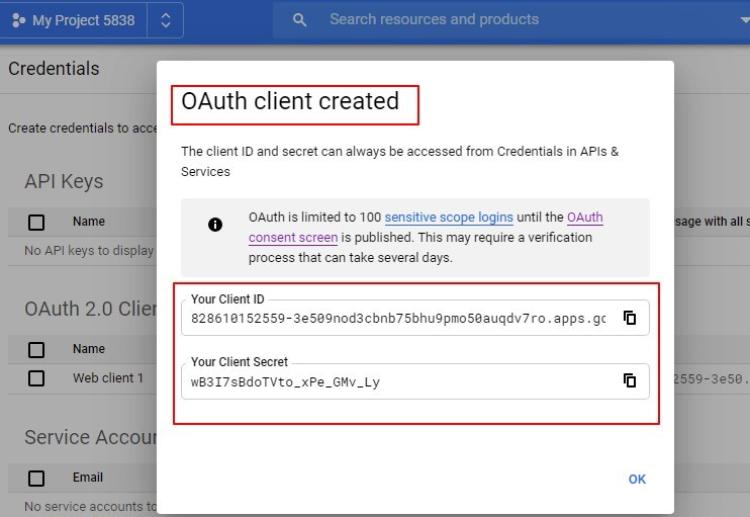
Task: Tick the Service Accounts Email checkbox
Action: click(x=36, y=478)
